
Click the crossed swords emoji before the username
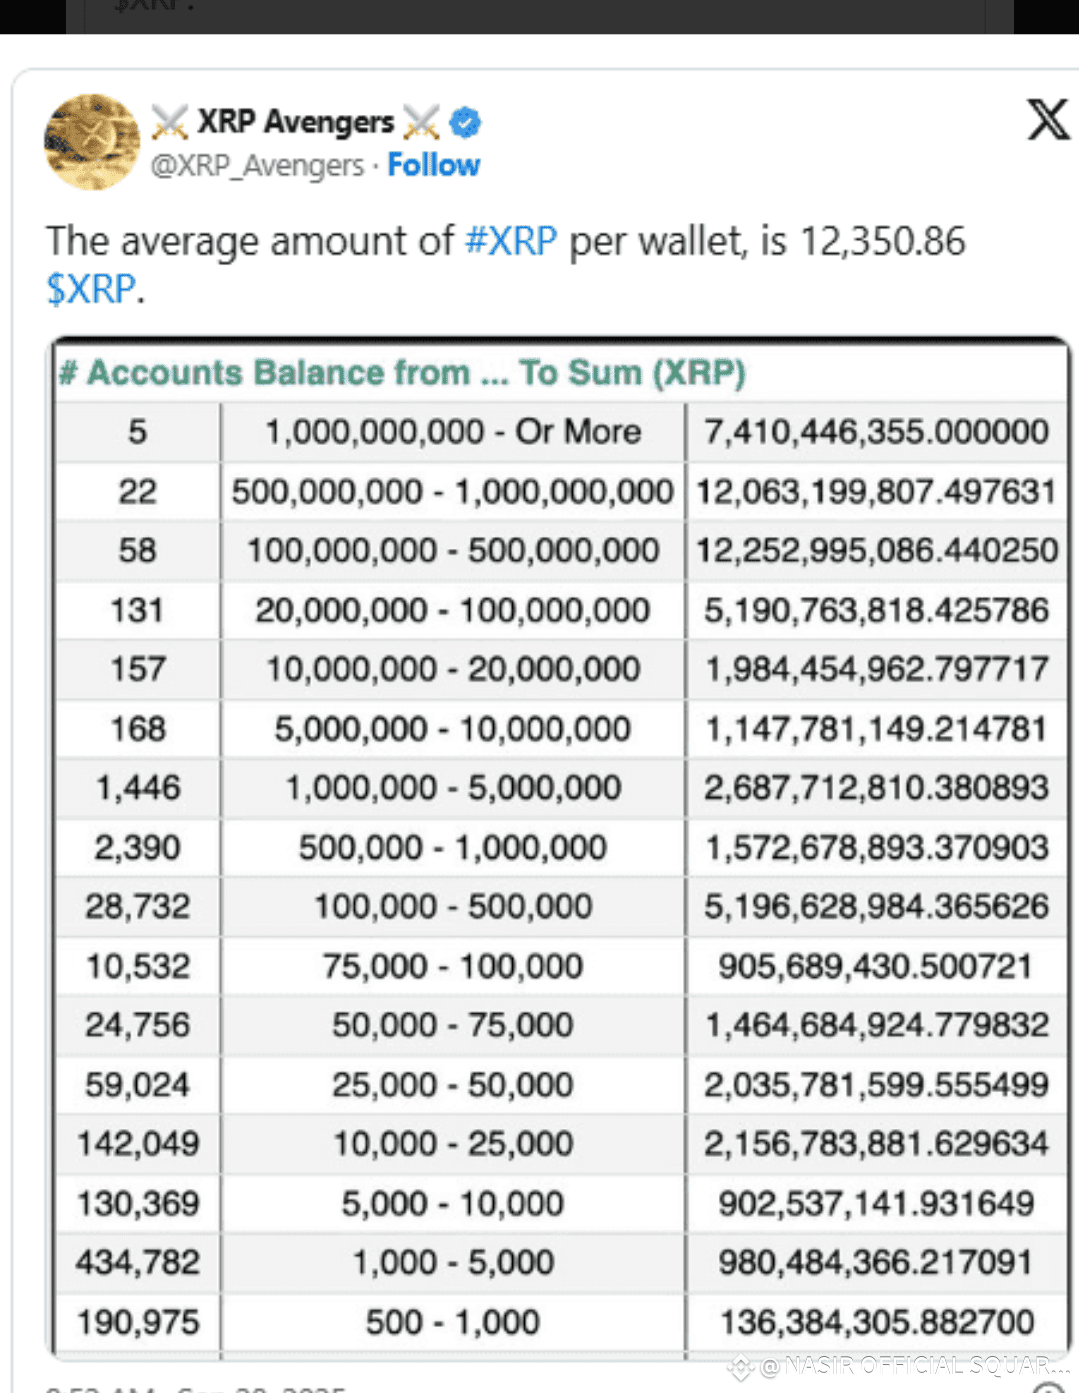pos(171,121)
